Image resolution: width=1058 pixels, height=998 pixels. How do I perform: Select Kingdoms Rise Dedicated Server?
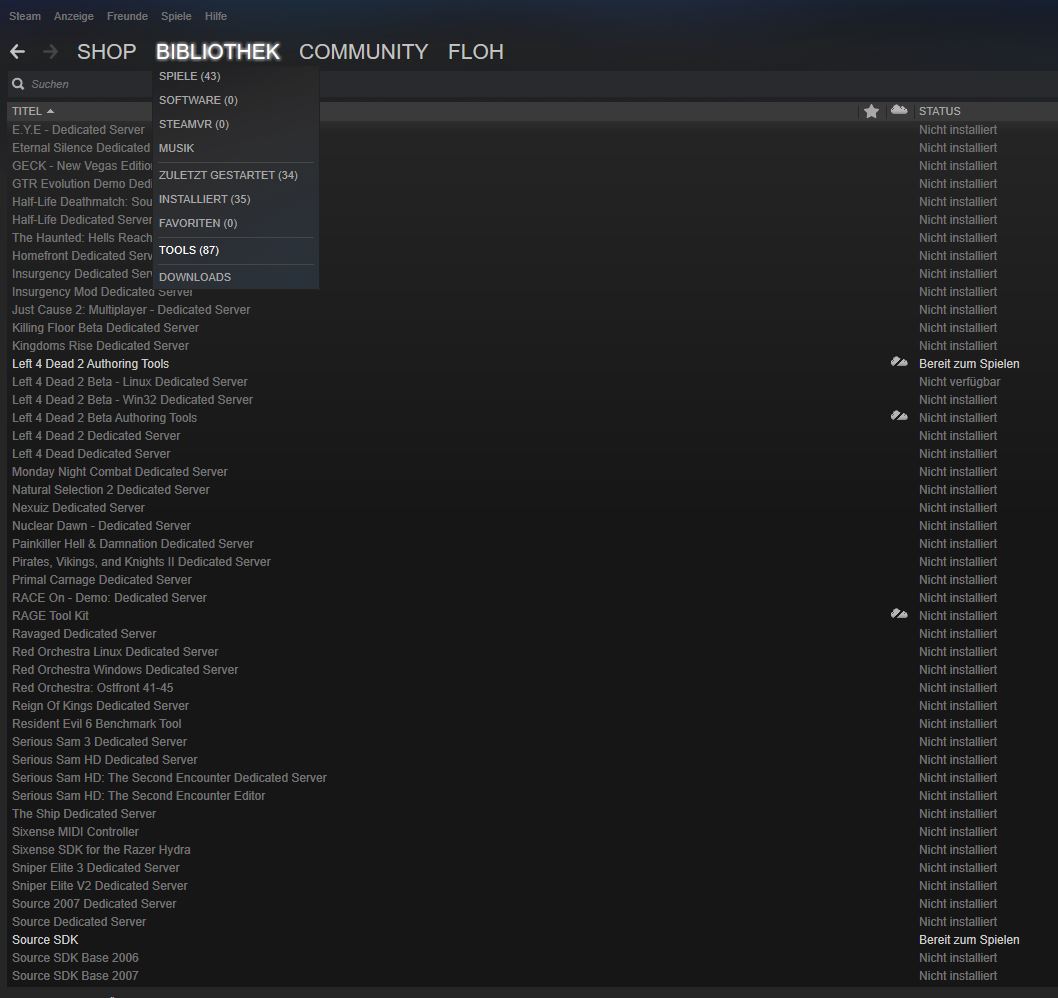pyautogui.click(x=101, y=345)
